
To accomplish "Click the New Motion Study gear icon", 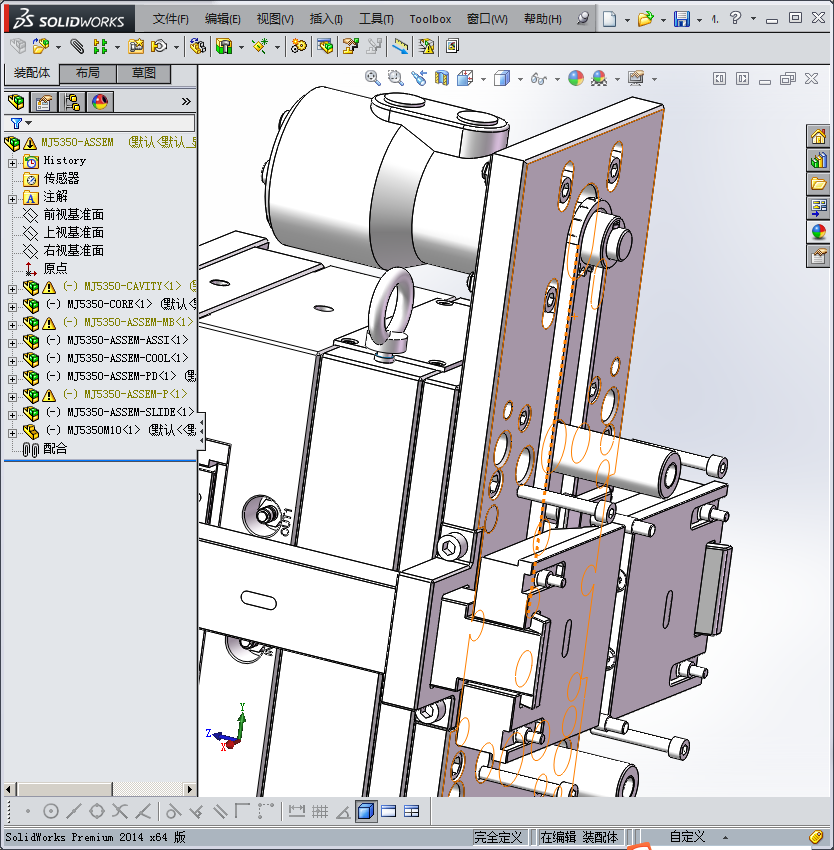I will click(x=298, y=47).
